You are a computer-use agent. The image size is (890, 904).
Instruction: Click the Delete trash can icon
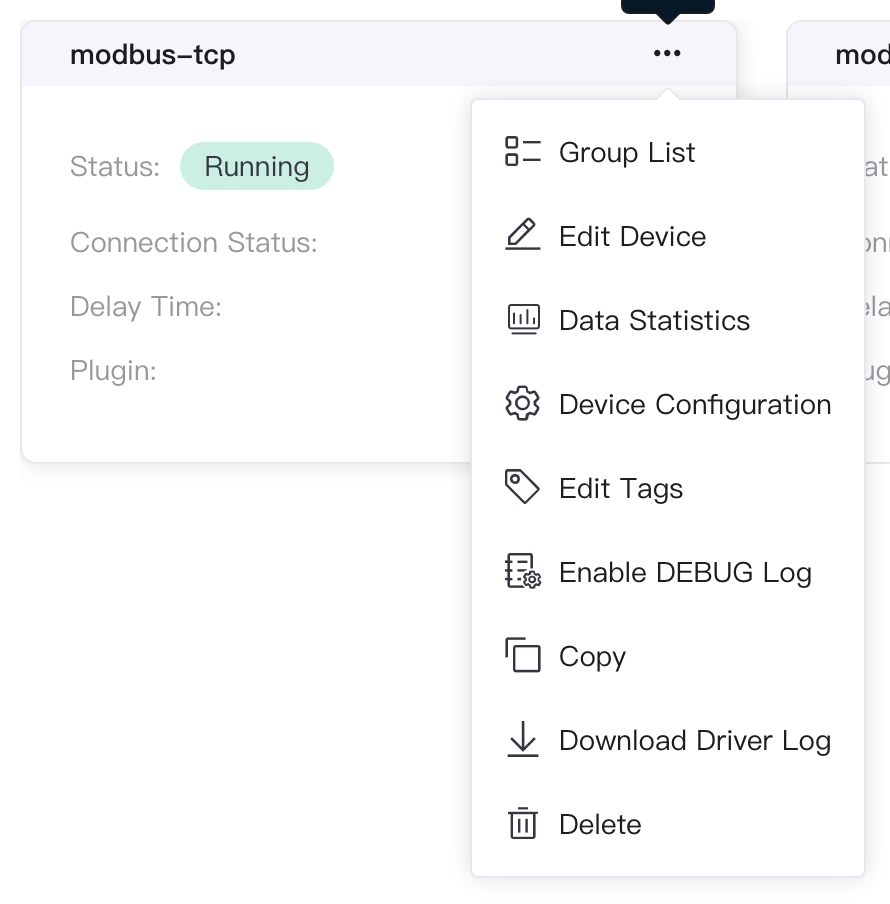pyautogui.click(x=523, y=823)
